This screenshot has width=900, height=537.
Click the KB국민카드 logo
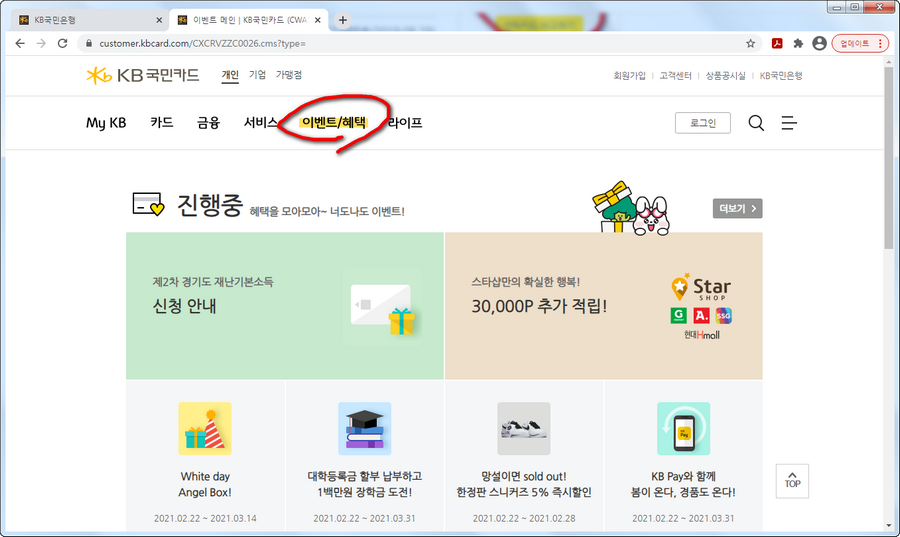click(x=142, y=75)
